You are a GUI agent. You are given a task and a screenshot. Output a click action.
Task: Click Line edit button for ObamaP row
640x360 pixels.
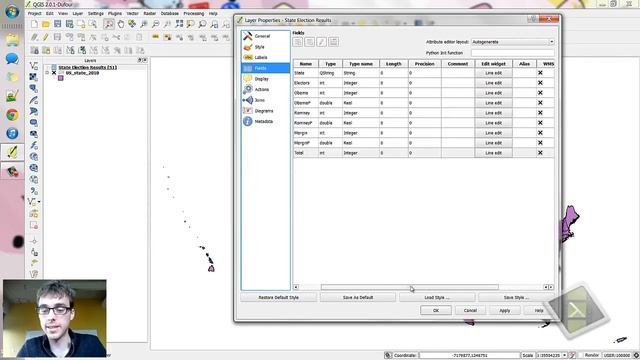(x=493, y=103)
